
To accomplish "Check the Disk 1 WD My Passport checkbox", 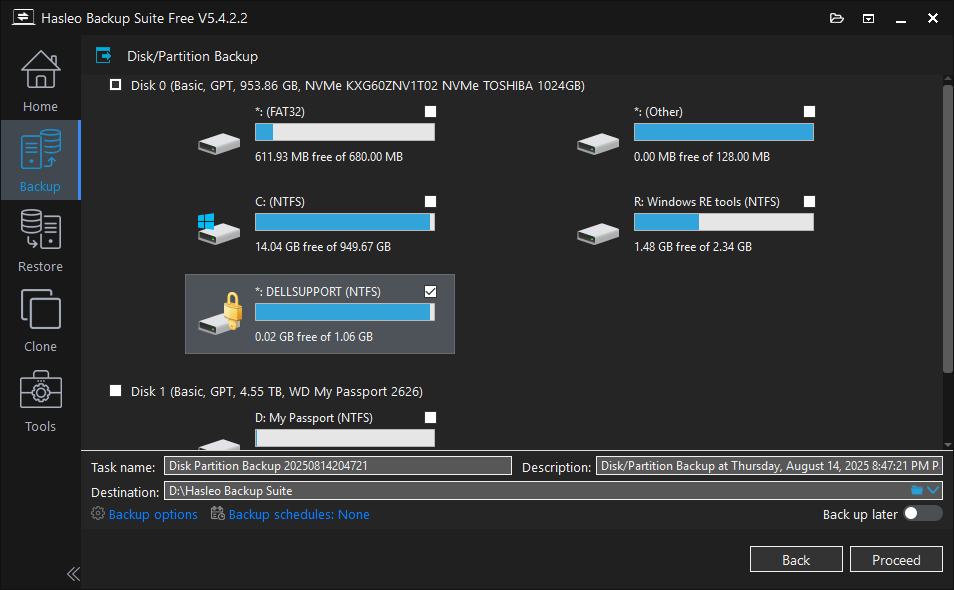I will coord(115,390).
